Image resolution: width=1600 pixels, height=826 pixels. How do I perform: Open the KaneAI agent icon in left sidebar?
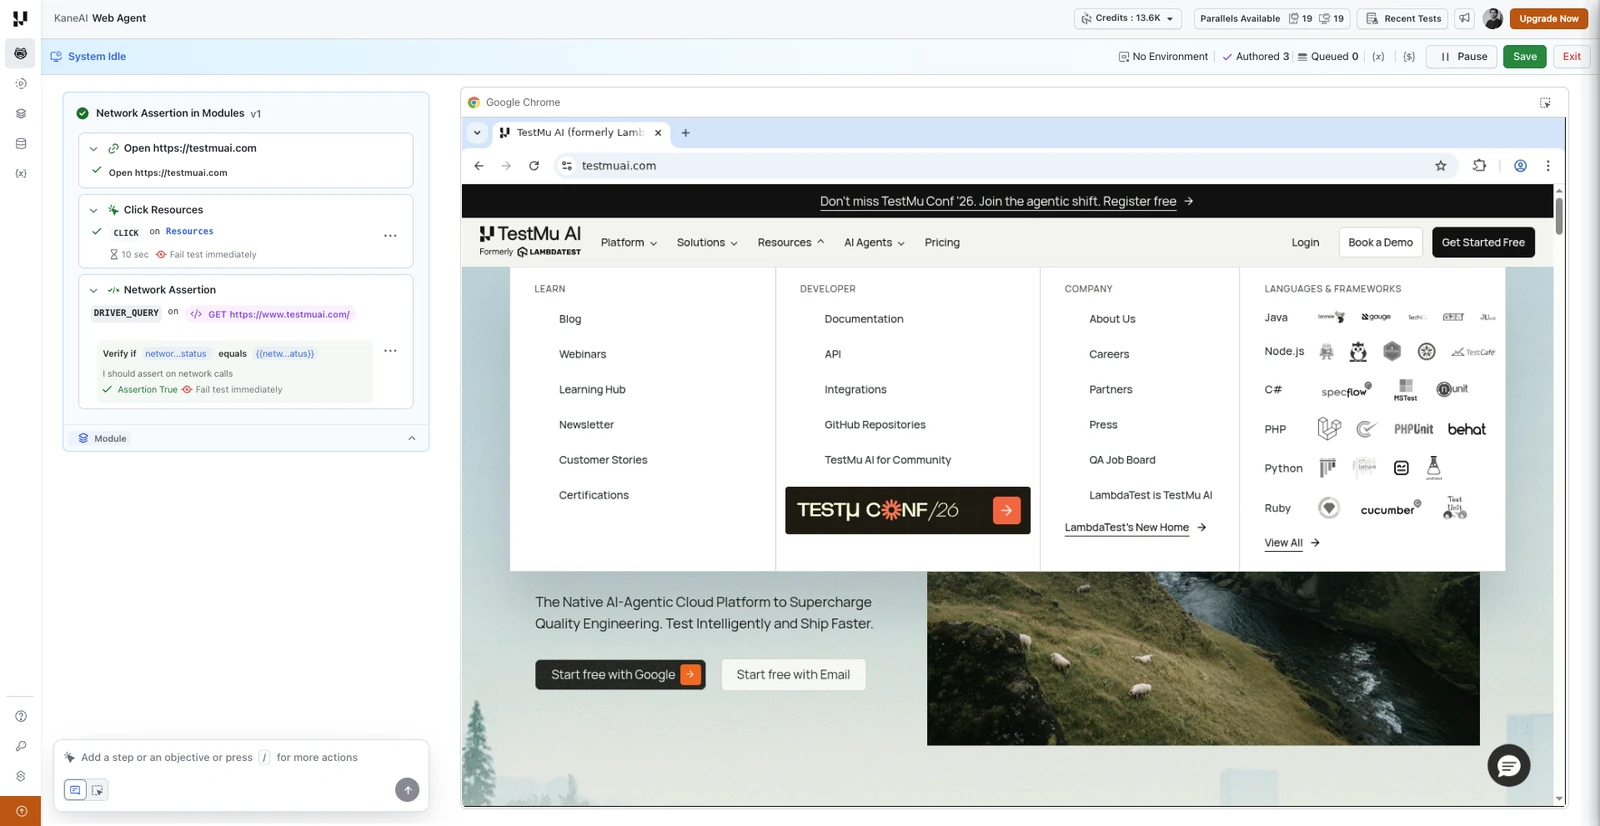(20, 53)
